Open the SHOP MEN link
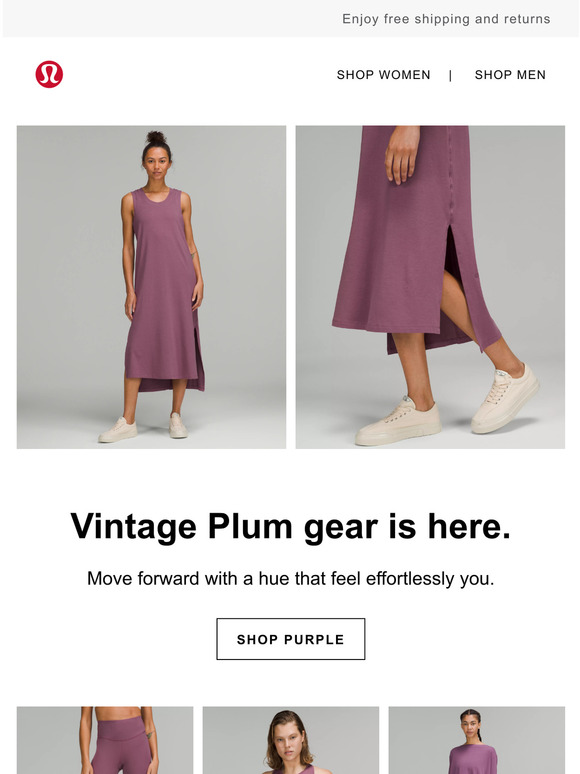Image resolution: width=580 pixels, height=774 pixels. [x=510, y=75]
